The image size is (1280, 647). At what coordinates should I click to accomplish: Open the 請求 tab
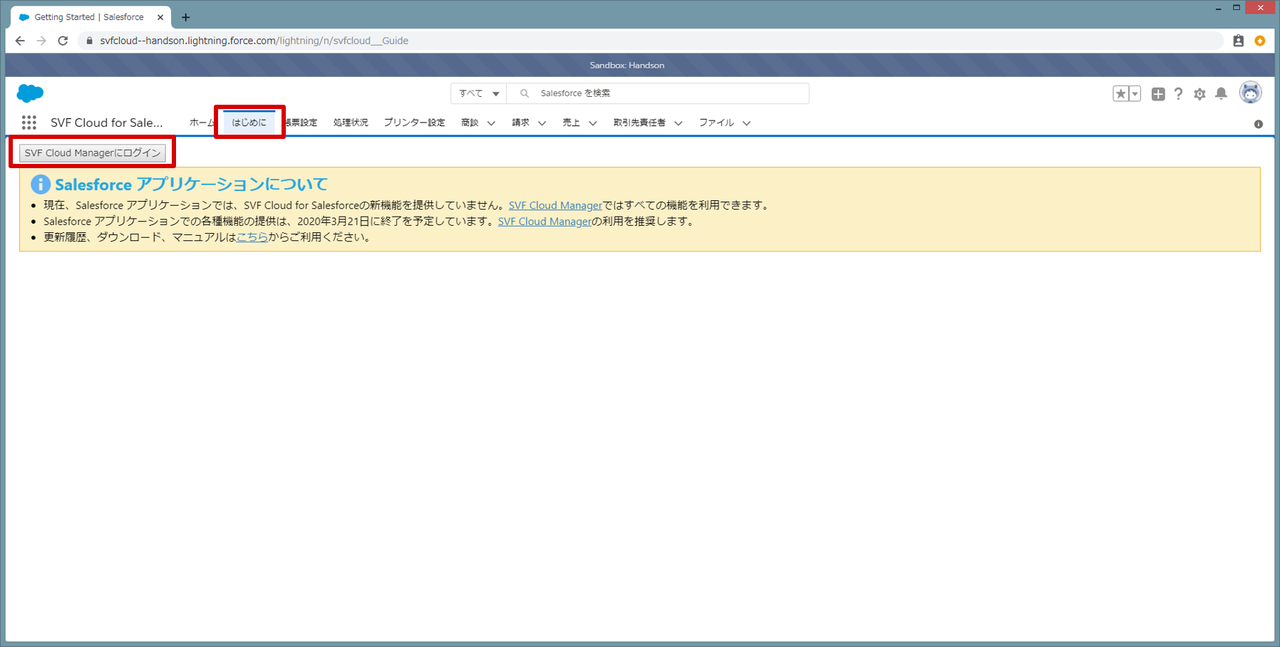tap(520, 123)
